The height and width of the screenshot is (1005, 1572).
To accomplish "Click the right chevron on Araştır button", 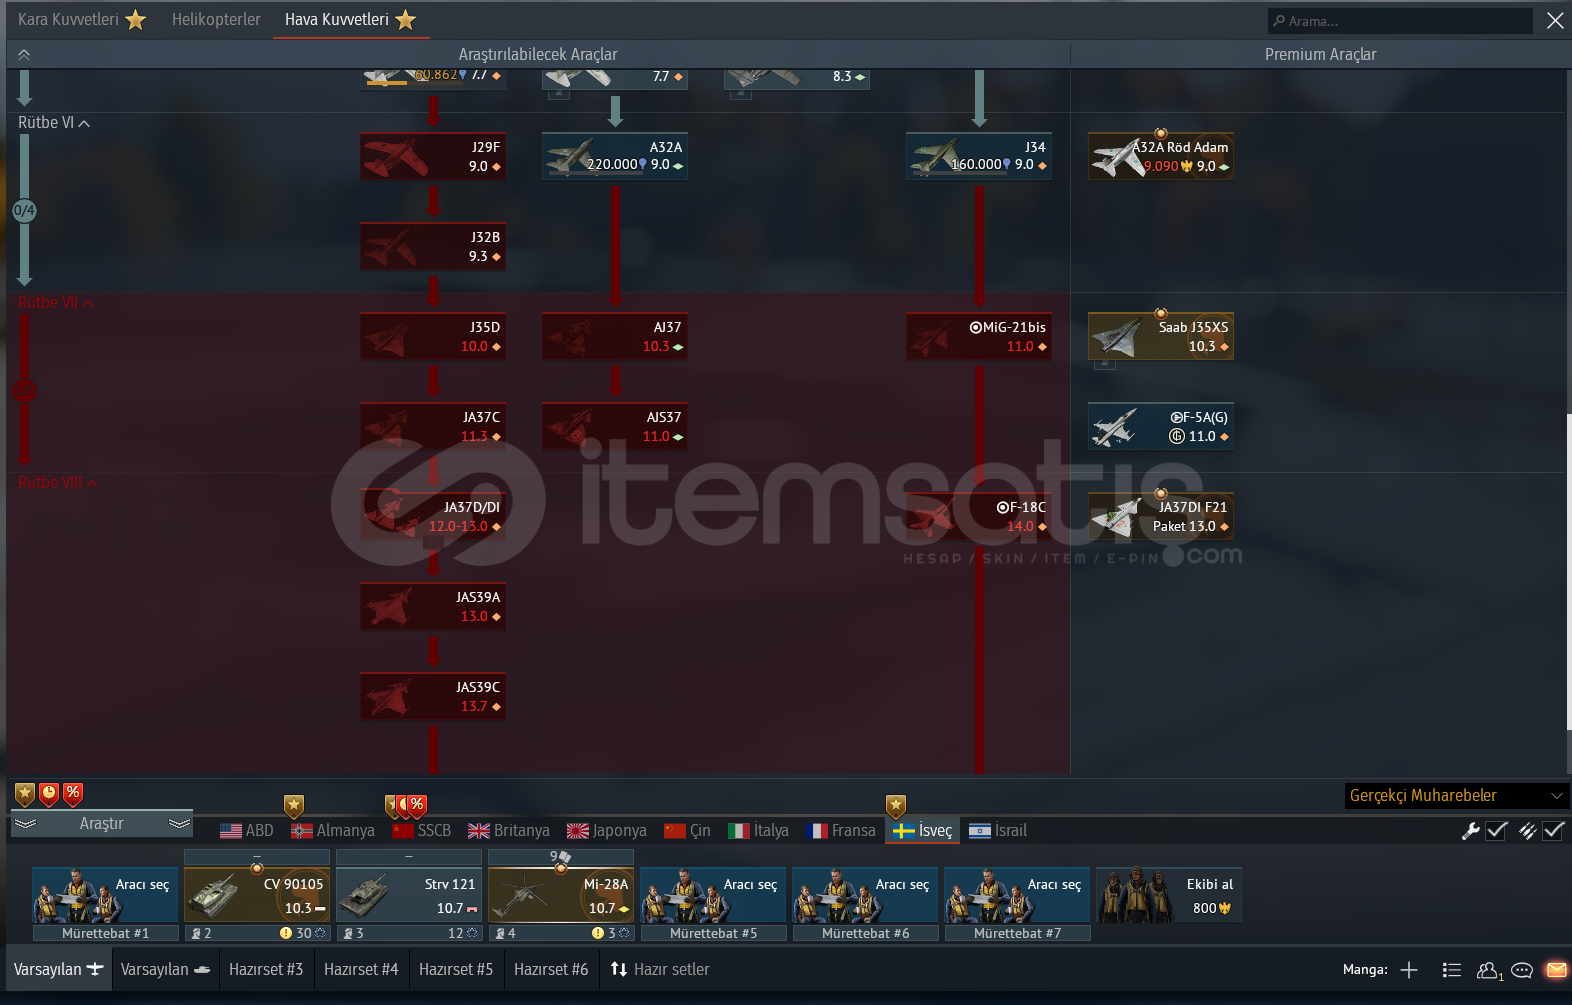I will (180, 824).
